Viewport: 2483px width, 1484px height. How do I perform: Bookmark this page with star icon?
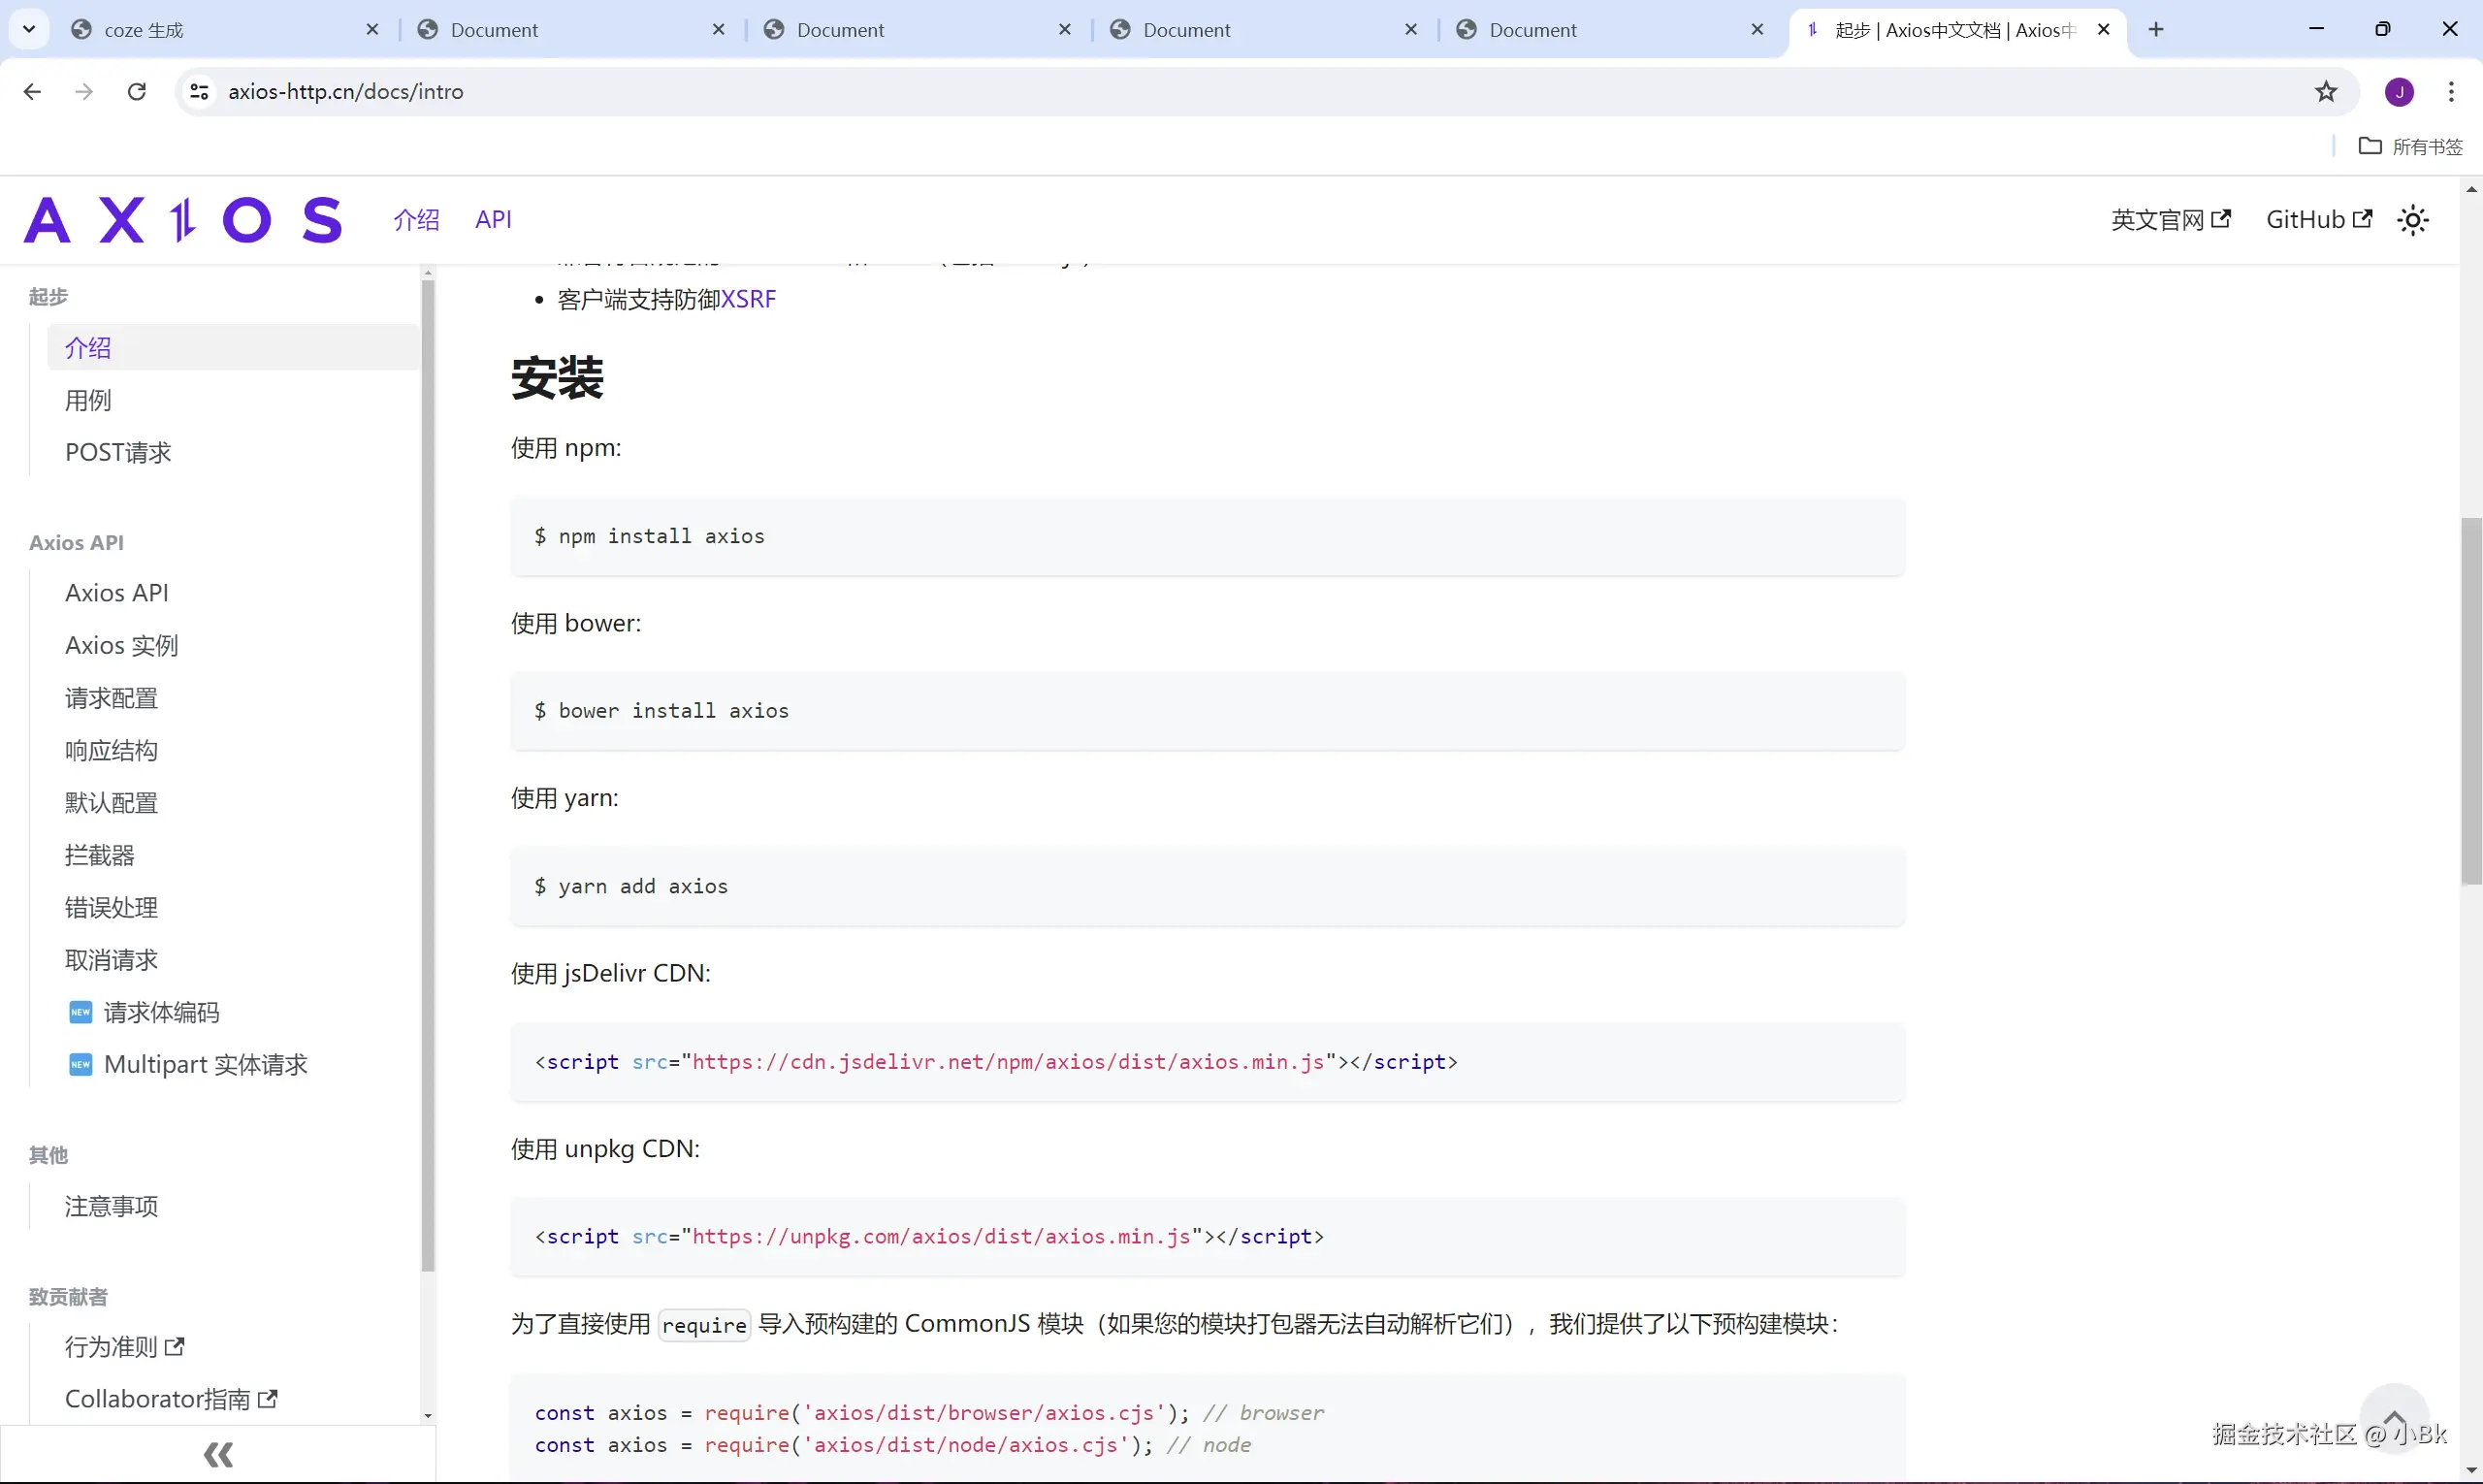2326,92
